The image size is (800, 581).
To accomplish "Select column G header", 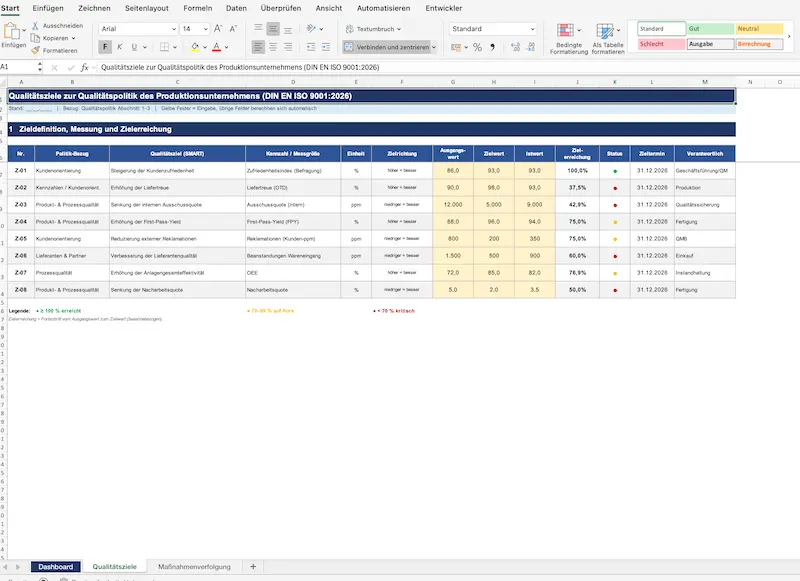I will point(453,82).
